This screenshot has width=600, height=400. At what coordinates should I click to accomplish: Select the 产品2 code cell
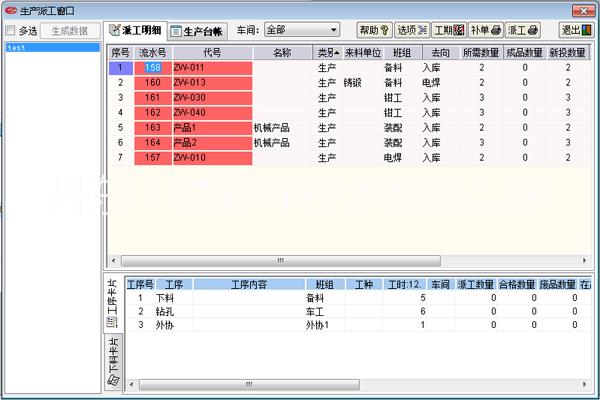213,142
